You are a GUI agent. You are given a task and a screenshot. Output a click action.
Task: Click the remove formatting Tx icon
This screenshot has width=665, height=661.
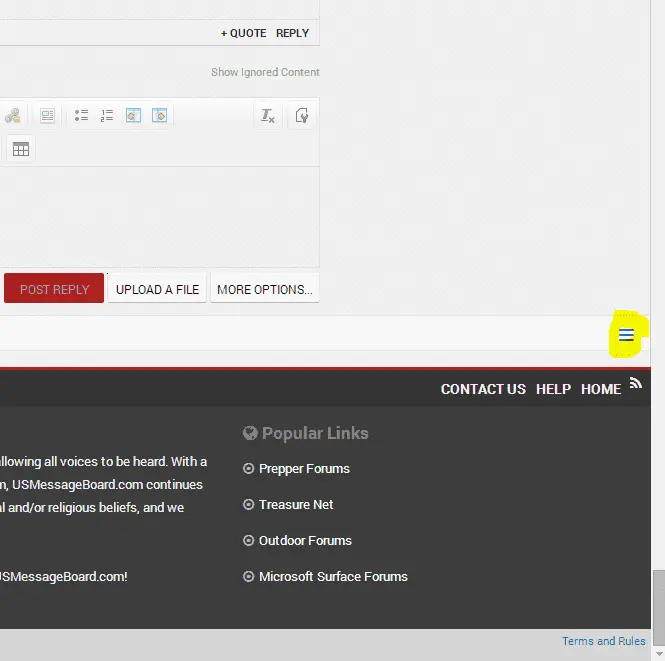pyautogui.click(x=267, y=116)
